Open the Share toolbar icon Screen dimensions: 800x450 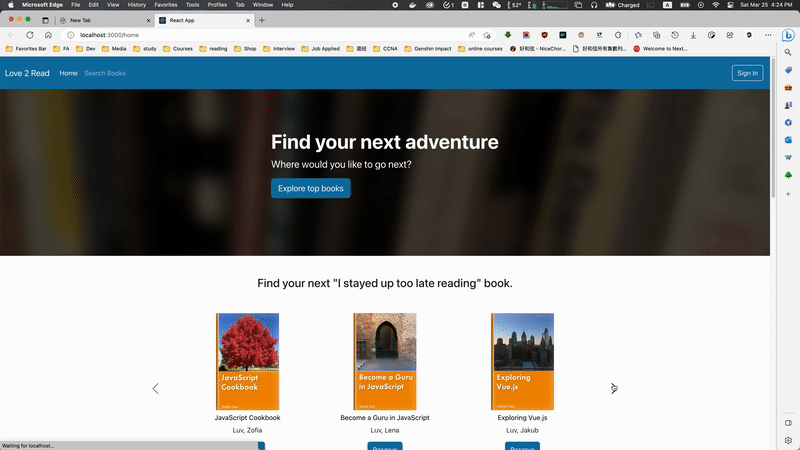tap(730, 35)
